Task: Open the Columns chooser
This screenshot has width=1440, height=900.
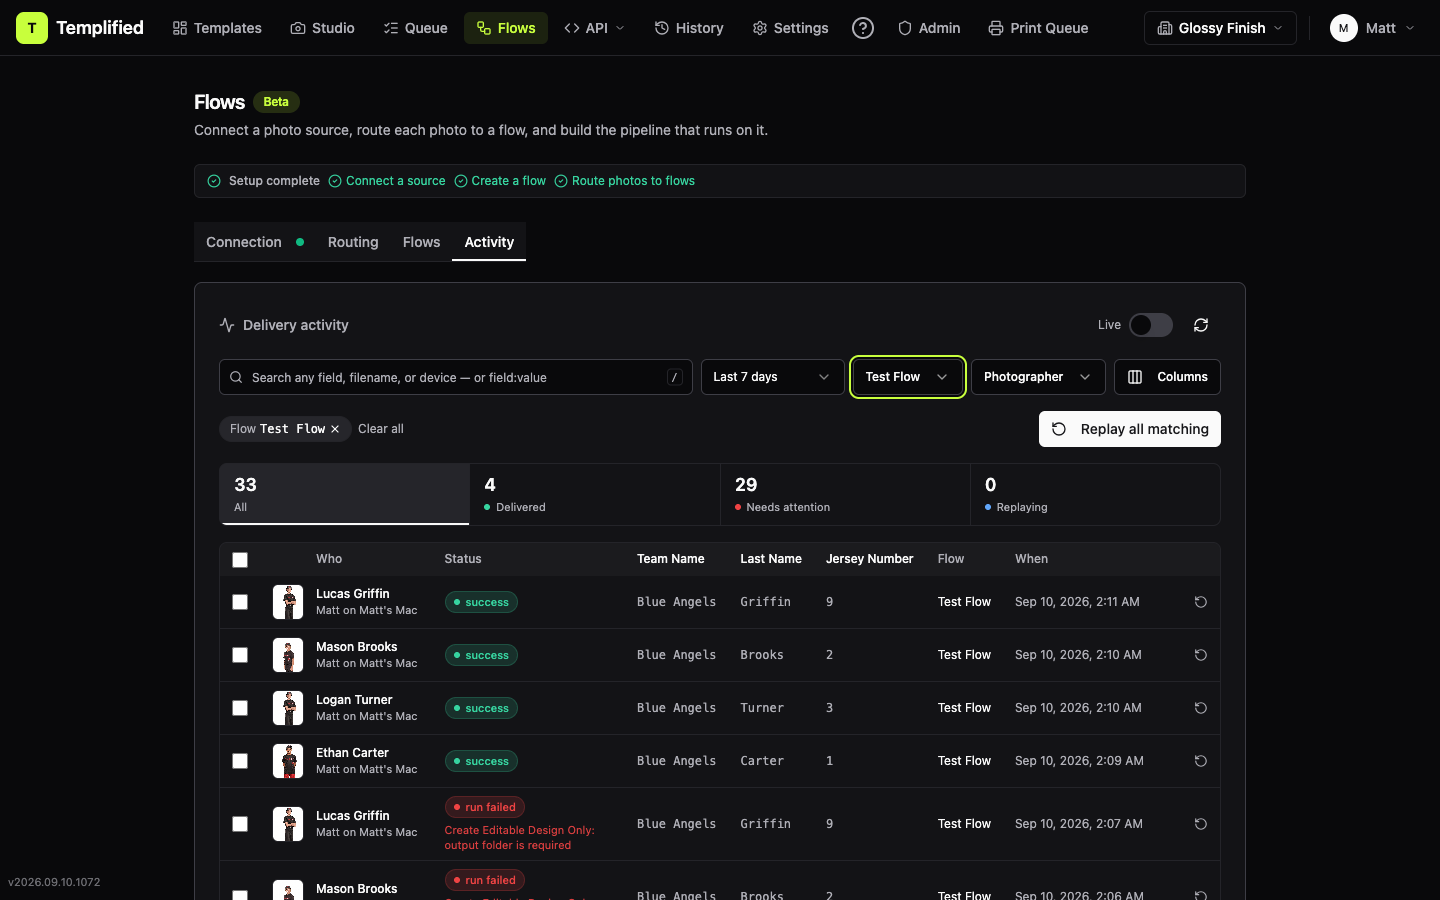Action: pos(1167,377)
